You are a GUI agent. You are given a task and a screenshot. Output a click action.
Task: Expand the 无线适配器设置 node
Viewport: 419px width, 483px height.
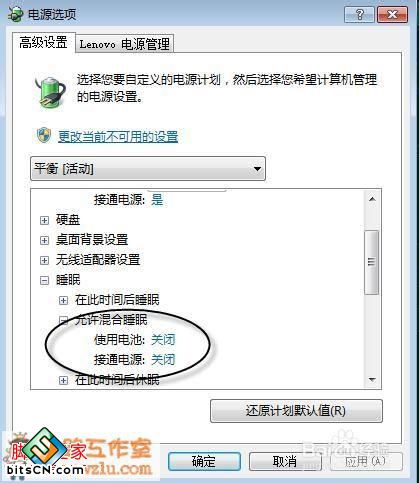44,260
